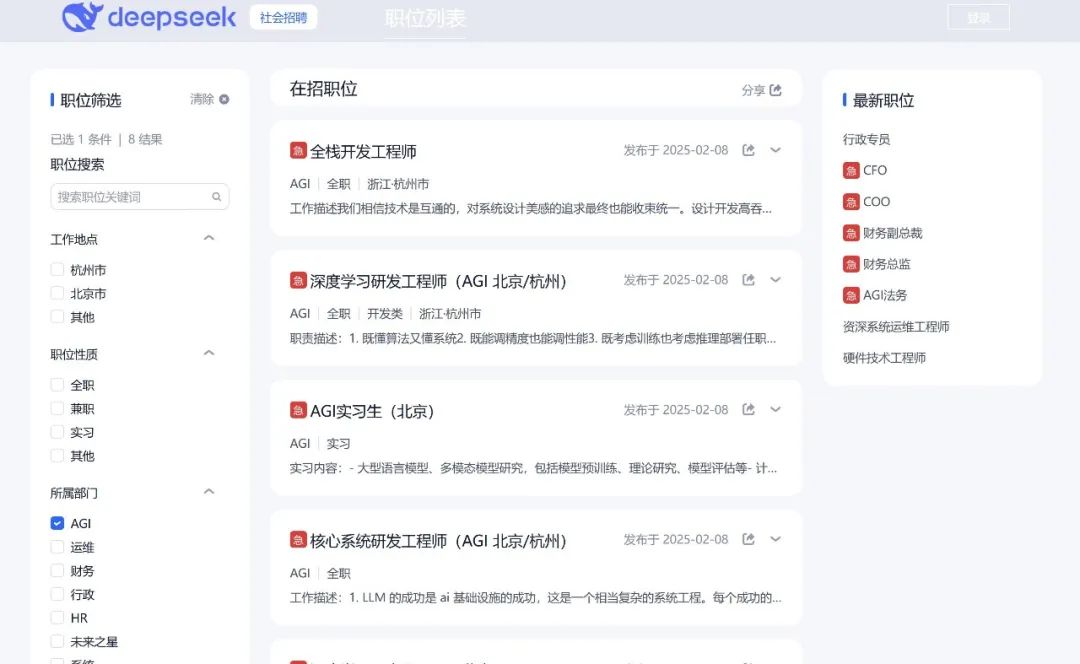This screenshot has height=664, width=1080.
Task: Click the urgent badge on 全栈开发工程师
Action: point(298,150)
